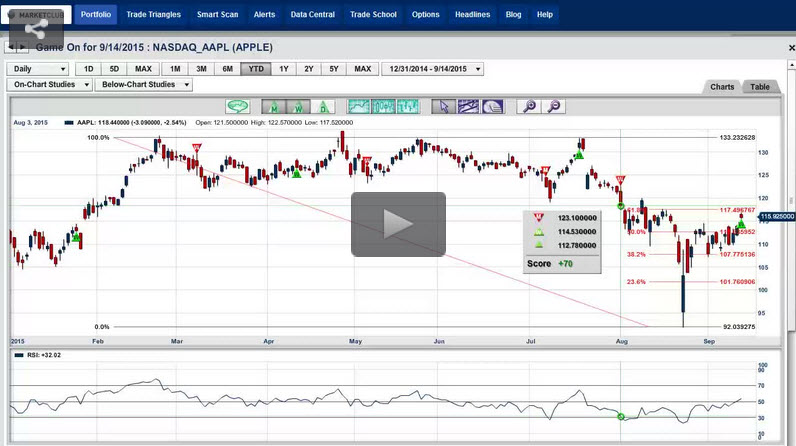Click the 123.100000 monthly triangle value

tap(577, 218)
